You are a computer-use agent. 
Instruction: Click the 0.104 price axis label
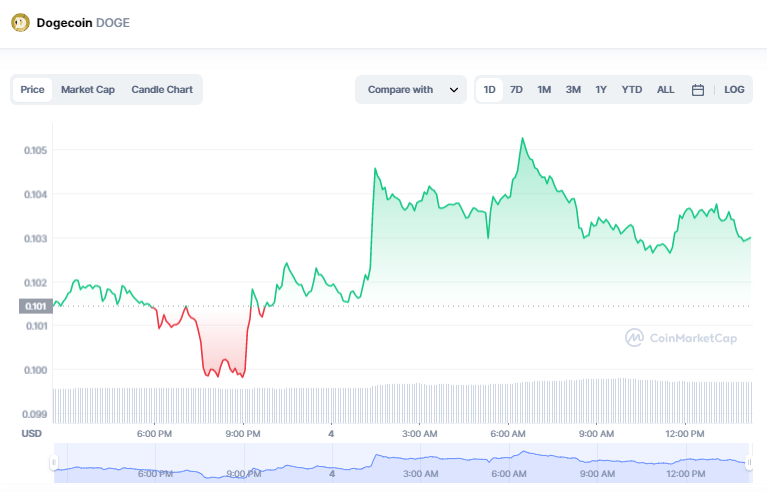coord(36,195)
